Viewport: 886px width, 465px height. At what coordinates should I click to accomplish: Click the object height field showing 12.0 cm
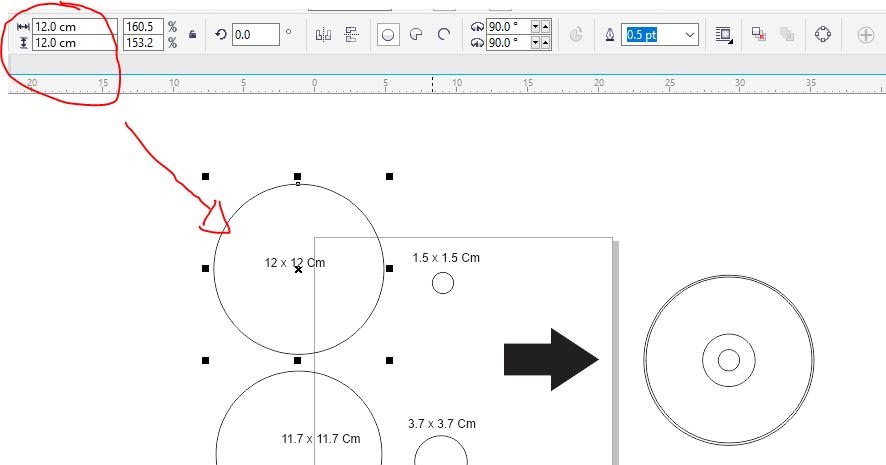75,42
